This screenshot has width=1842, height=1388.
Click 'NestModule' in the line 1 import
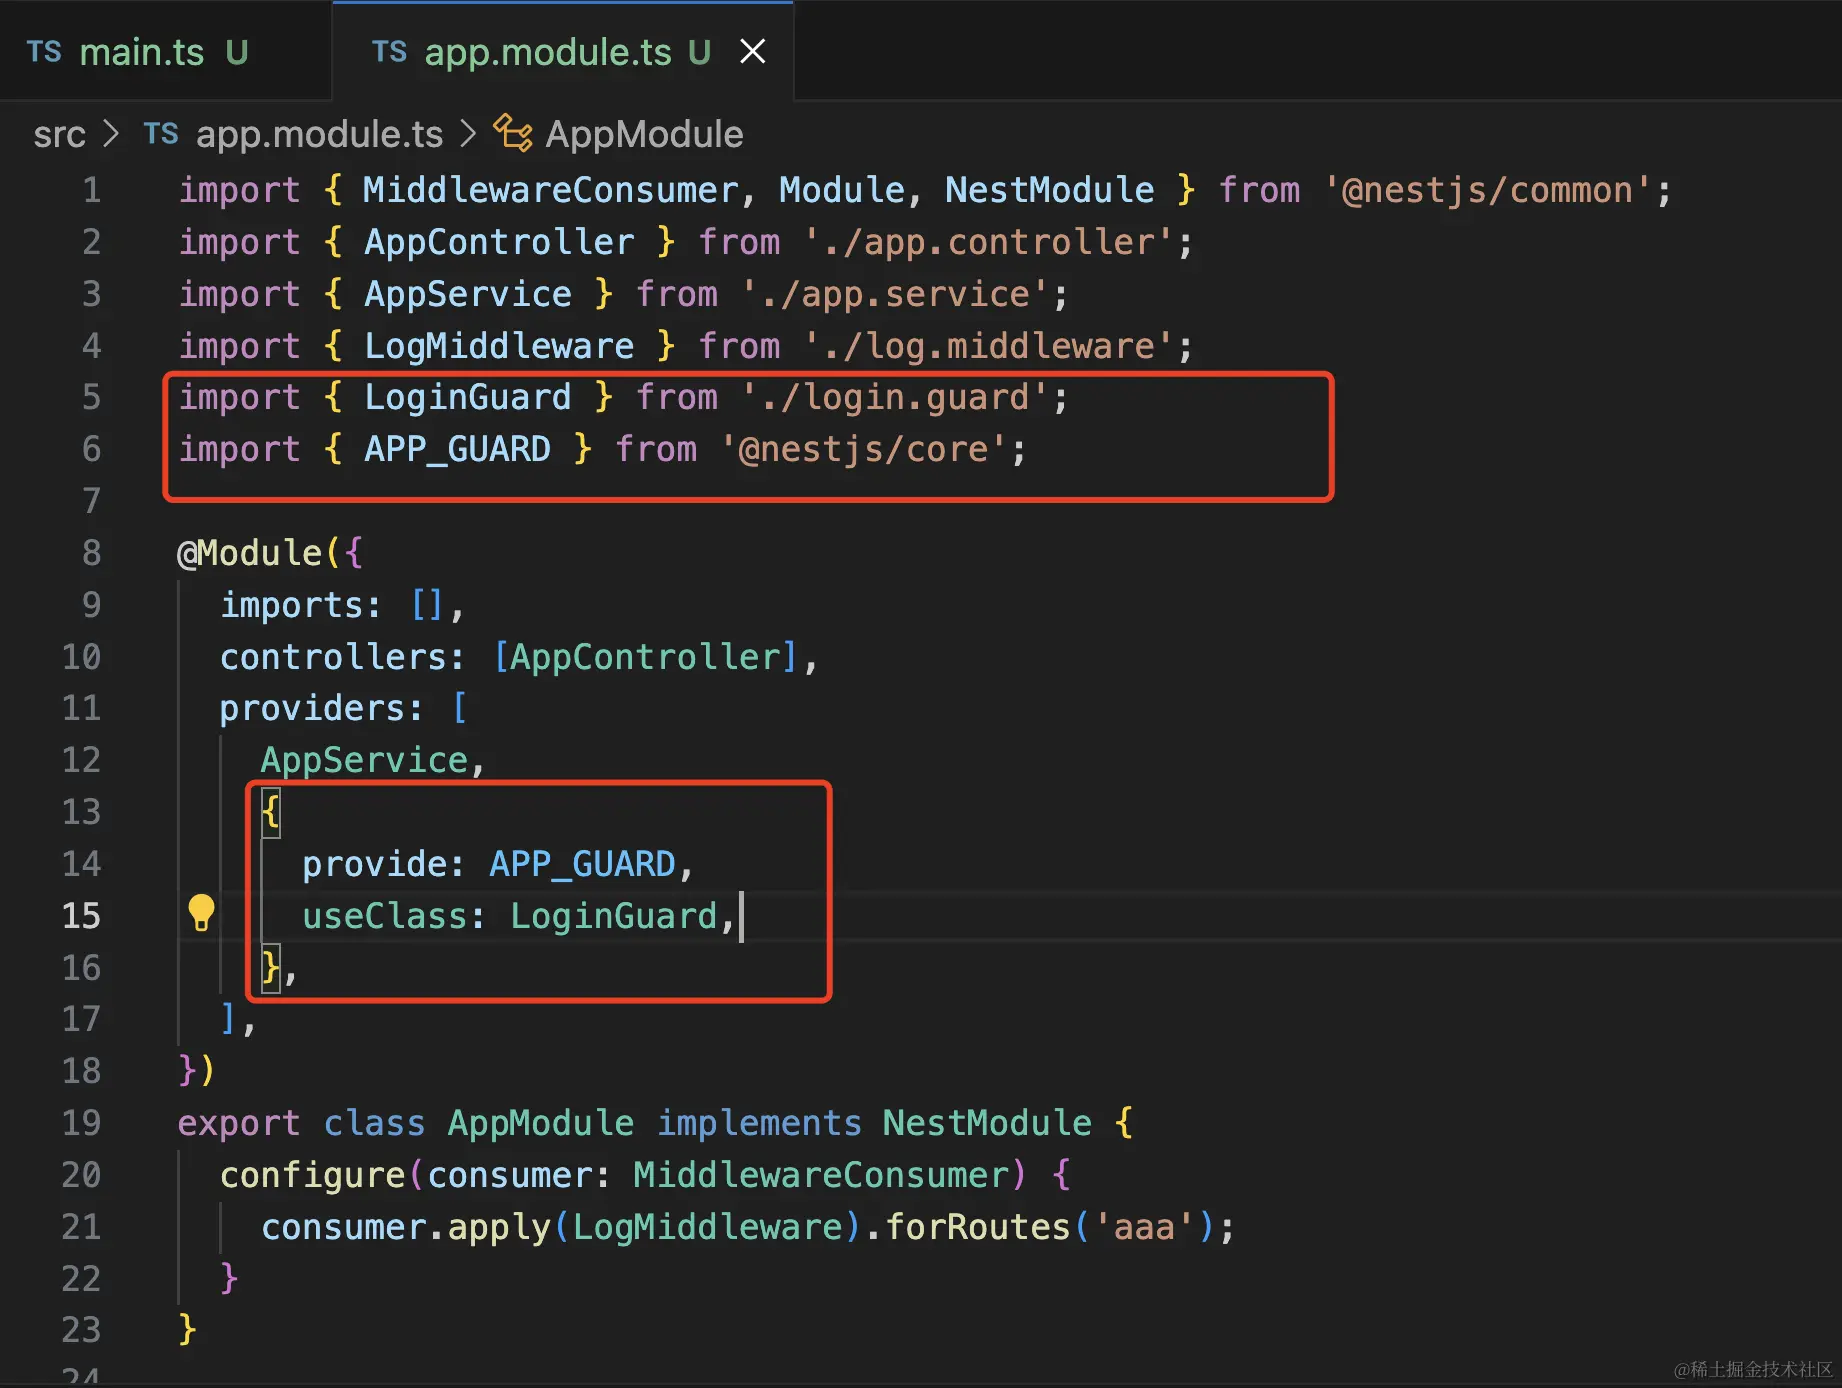1049,190
